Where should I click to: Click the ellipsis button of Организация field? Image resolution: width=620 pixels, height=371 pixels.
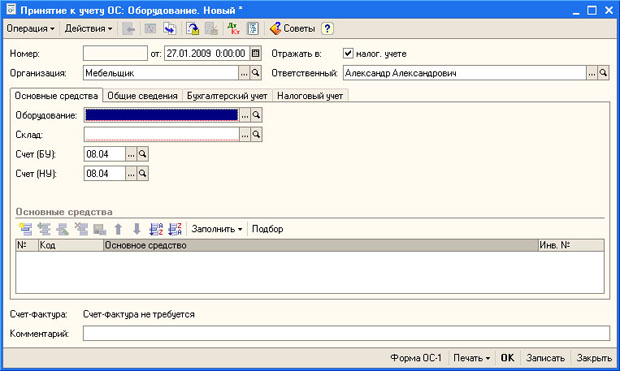pyautogui.click(x=244, y=73)
